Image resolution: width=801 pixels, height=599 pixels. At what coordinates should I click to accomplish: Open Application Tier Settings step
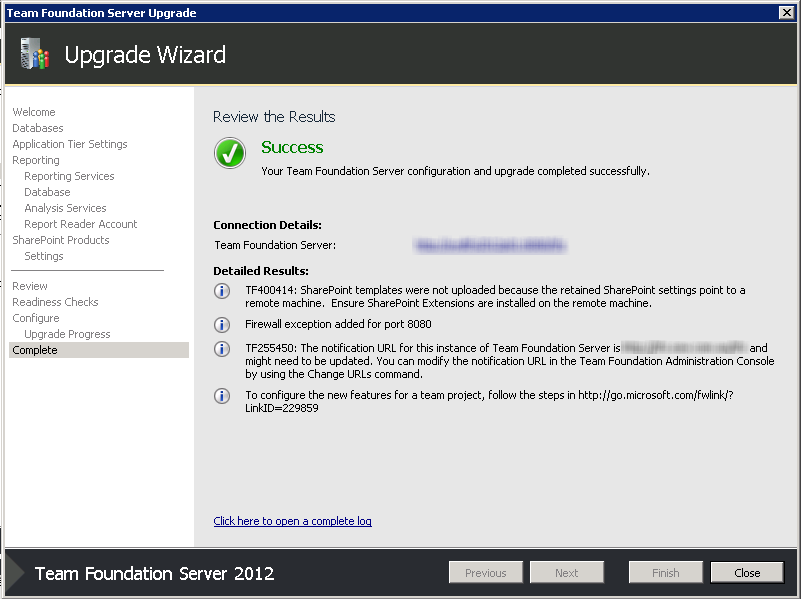click(70, 144)
